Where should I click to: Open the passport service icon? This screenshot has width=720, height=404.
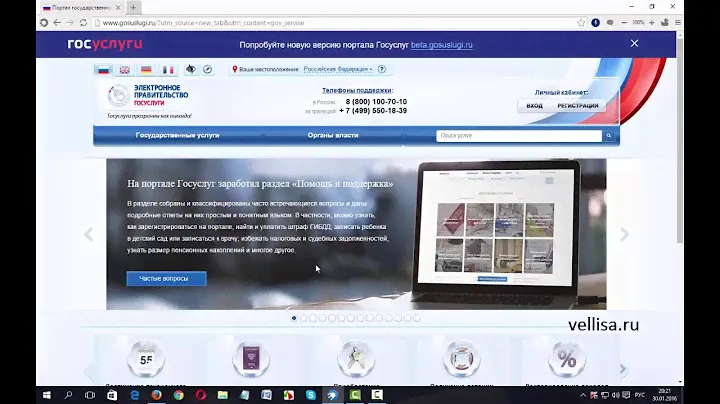[x=245, y=357]
